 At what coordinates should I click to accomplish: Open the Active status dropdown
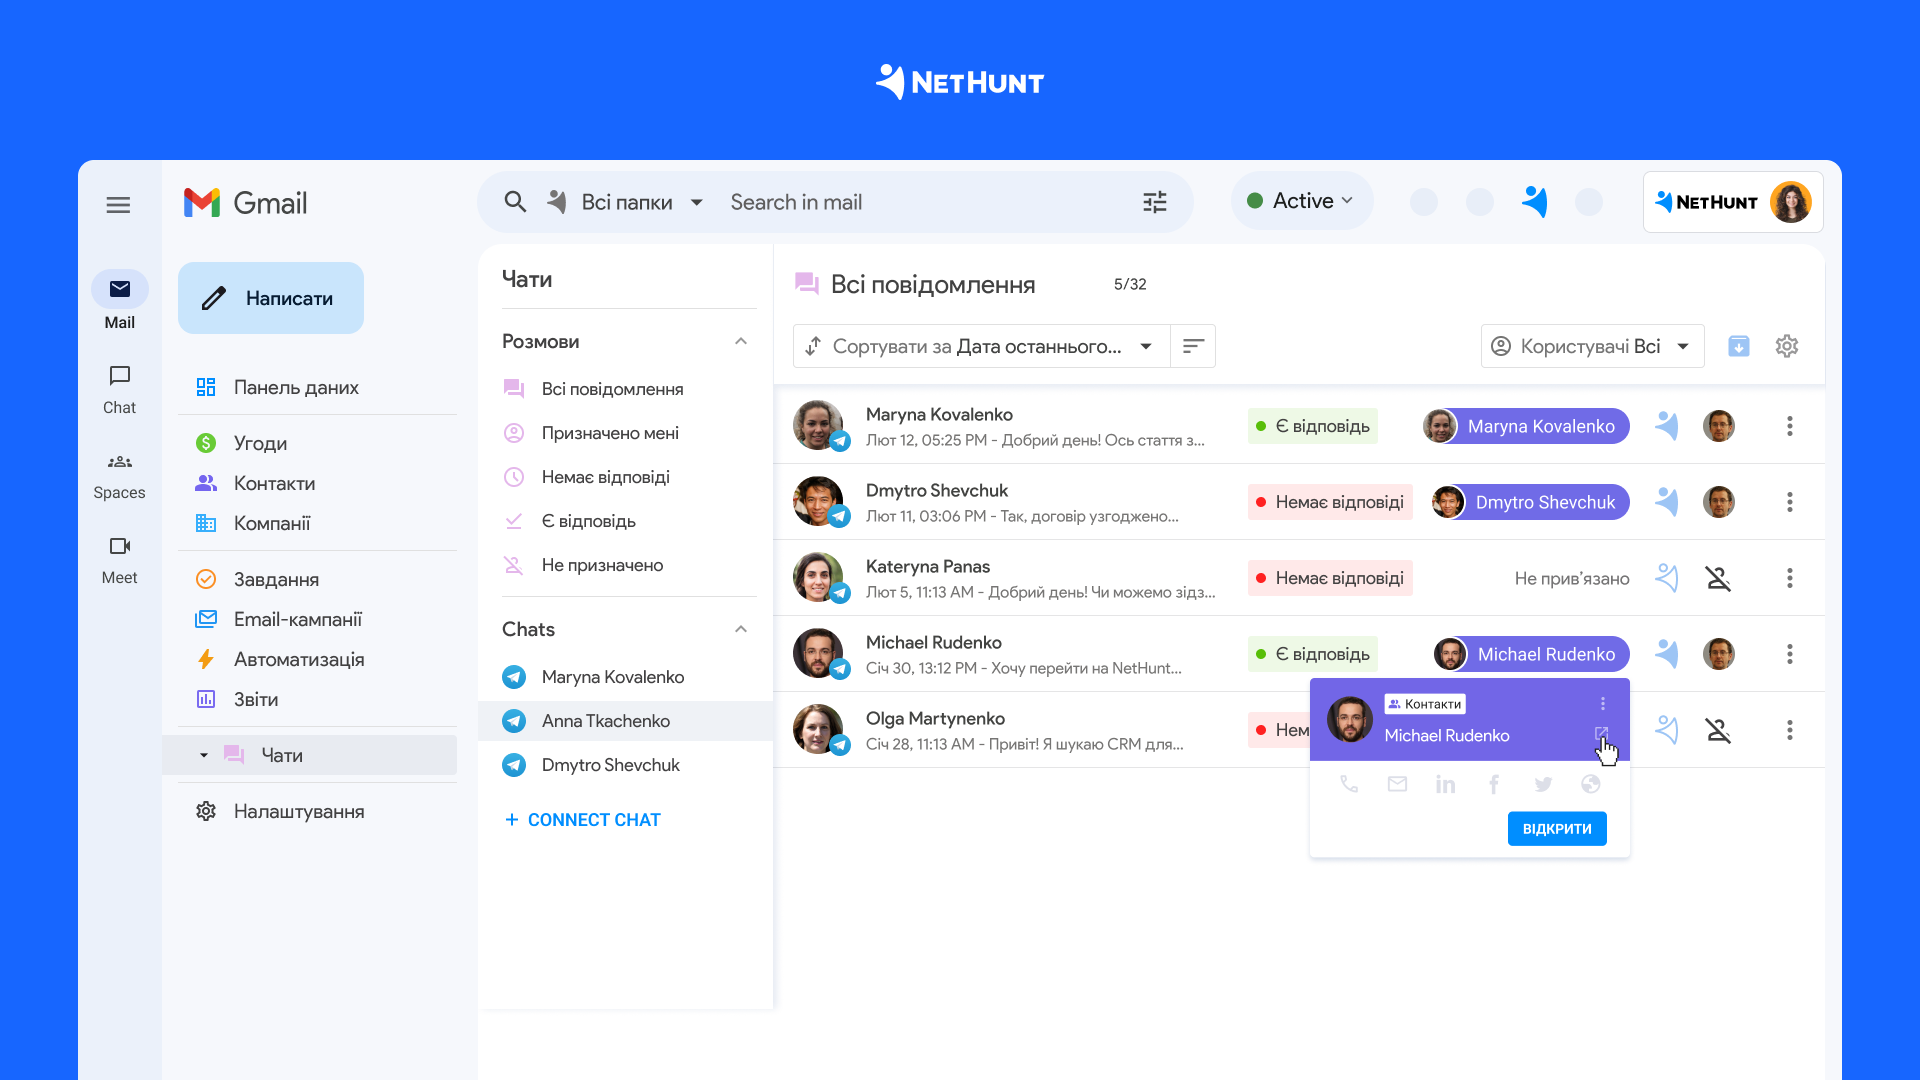coord(1301,201)
